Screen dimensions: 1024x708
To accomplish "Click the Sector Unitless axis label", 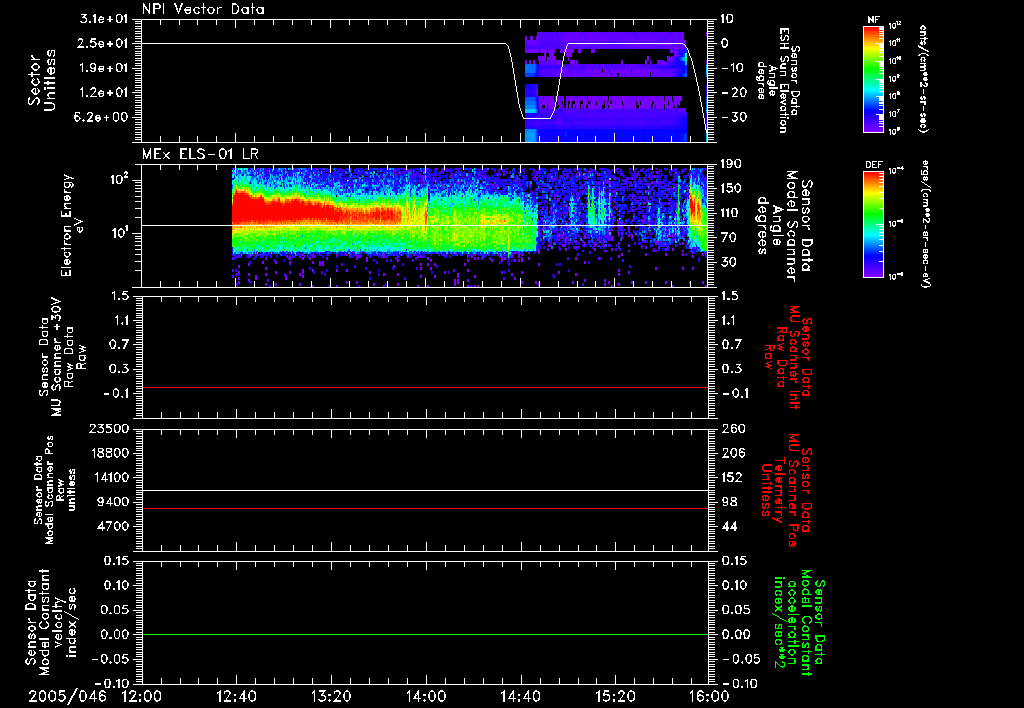I will pos(42,81).
